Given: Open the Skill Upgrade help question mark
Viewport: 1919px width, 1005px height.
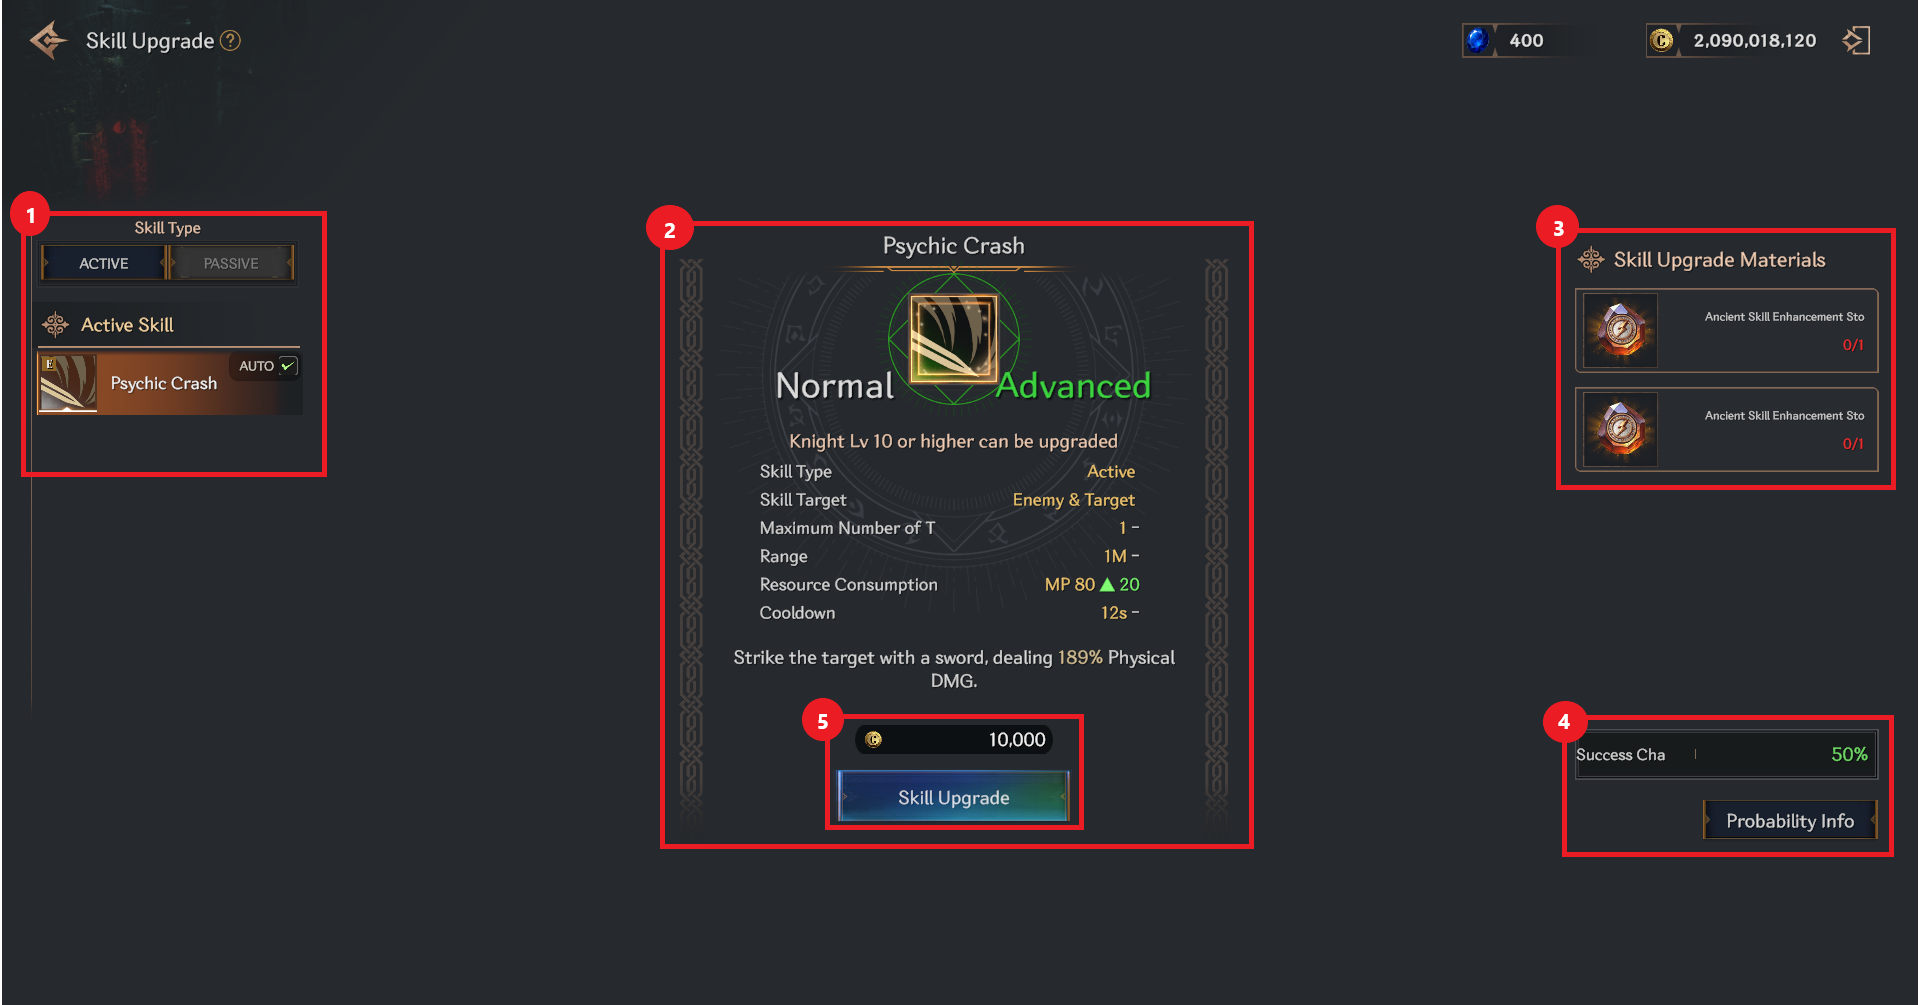Looking at the screenshot, I should click(230, 41).
